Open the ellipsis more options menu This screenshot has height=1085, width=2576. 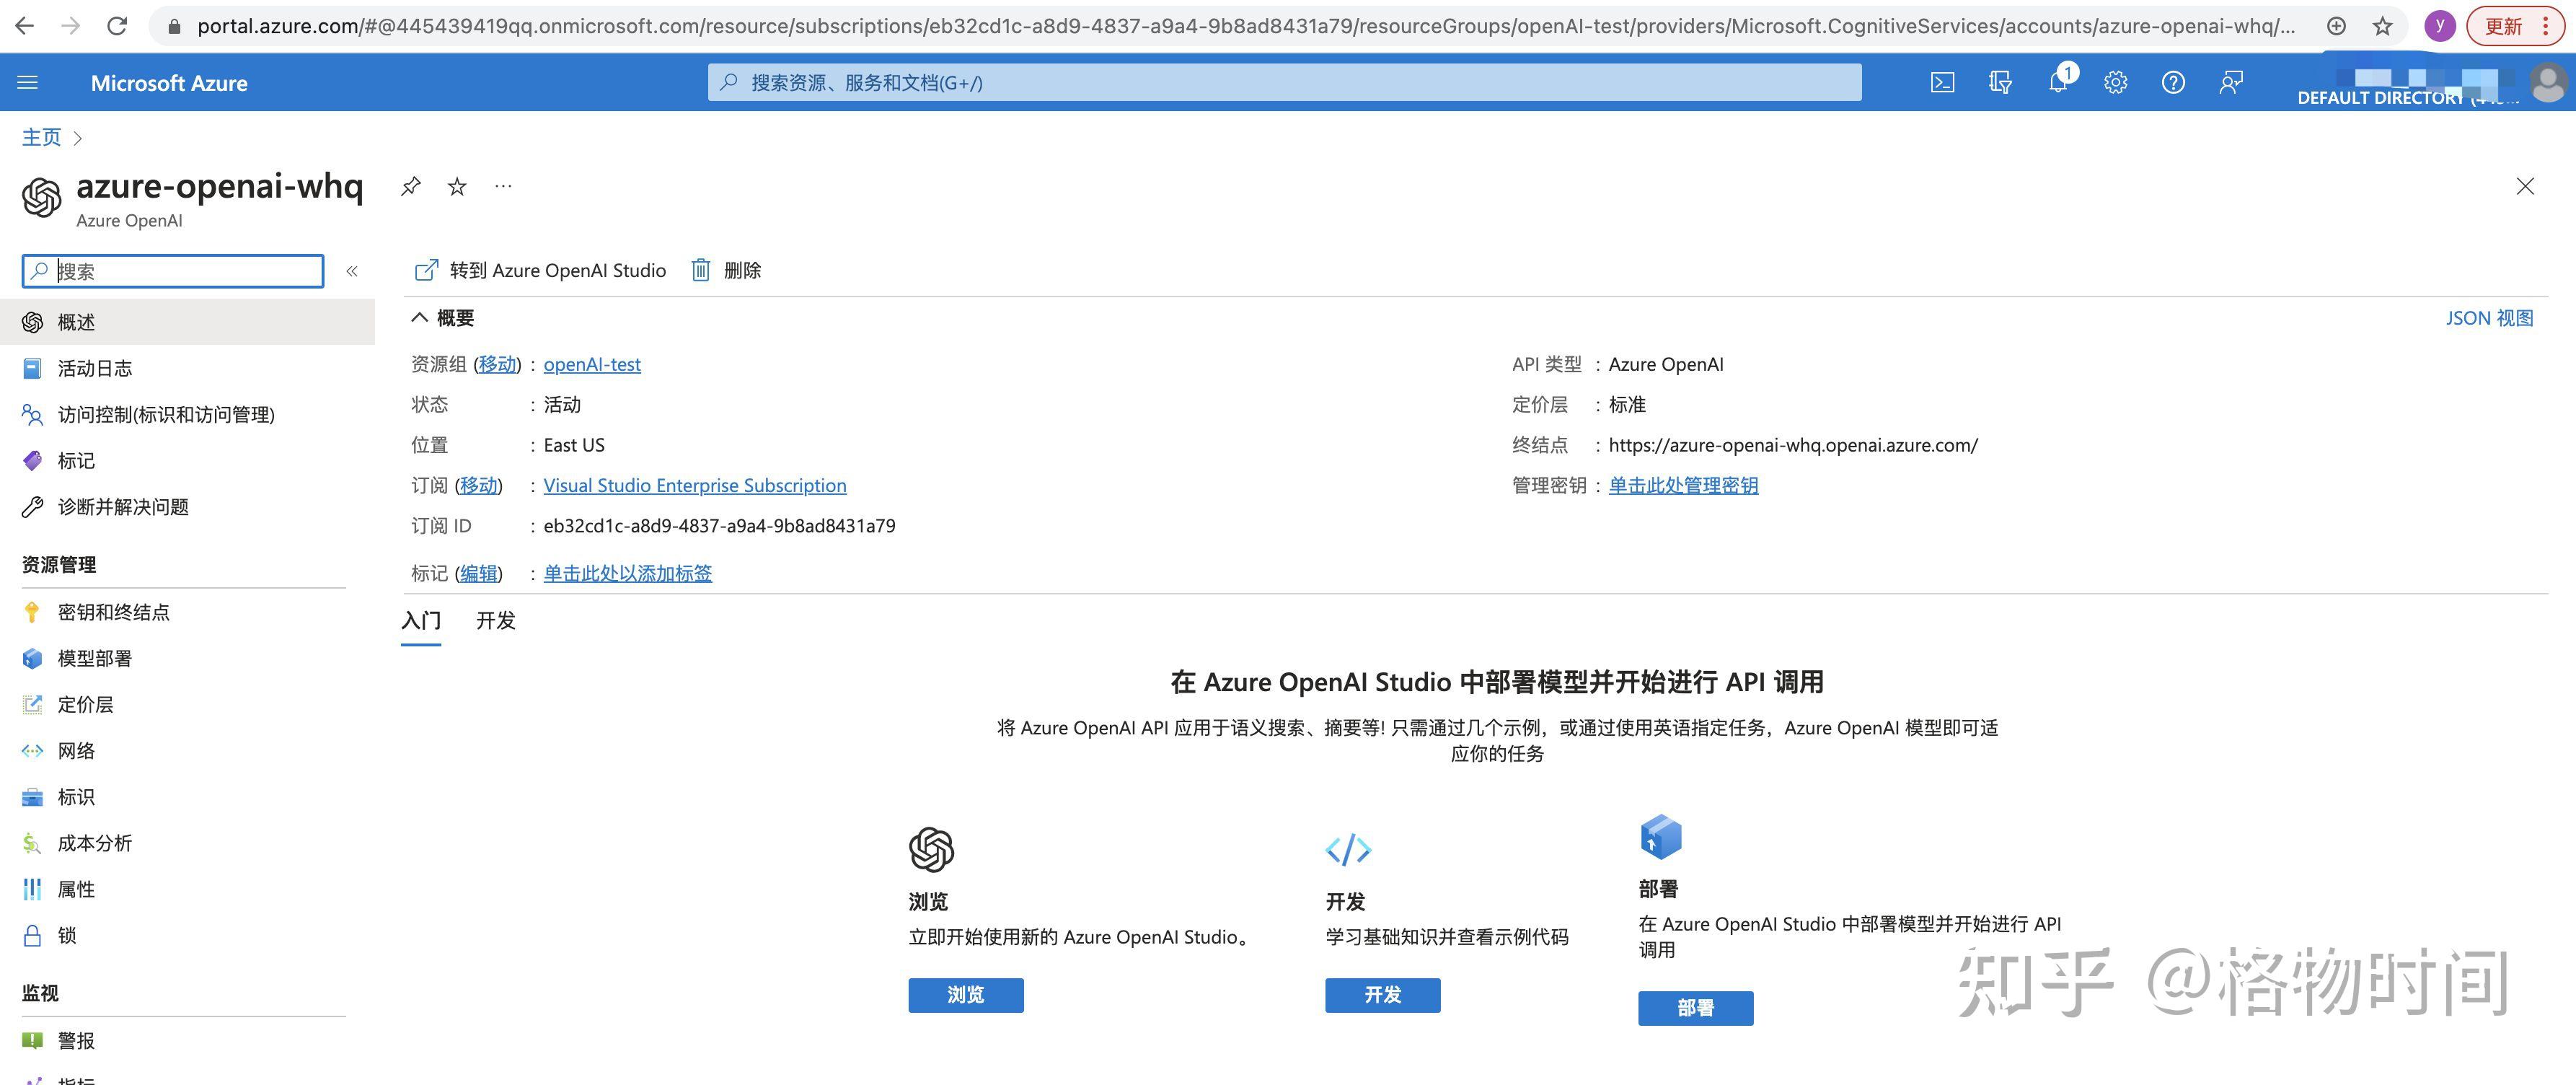(503, 186)
